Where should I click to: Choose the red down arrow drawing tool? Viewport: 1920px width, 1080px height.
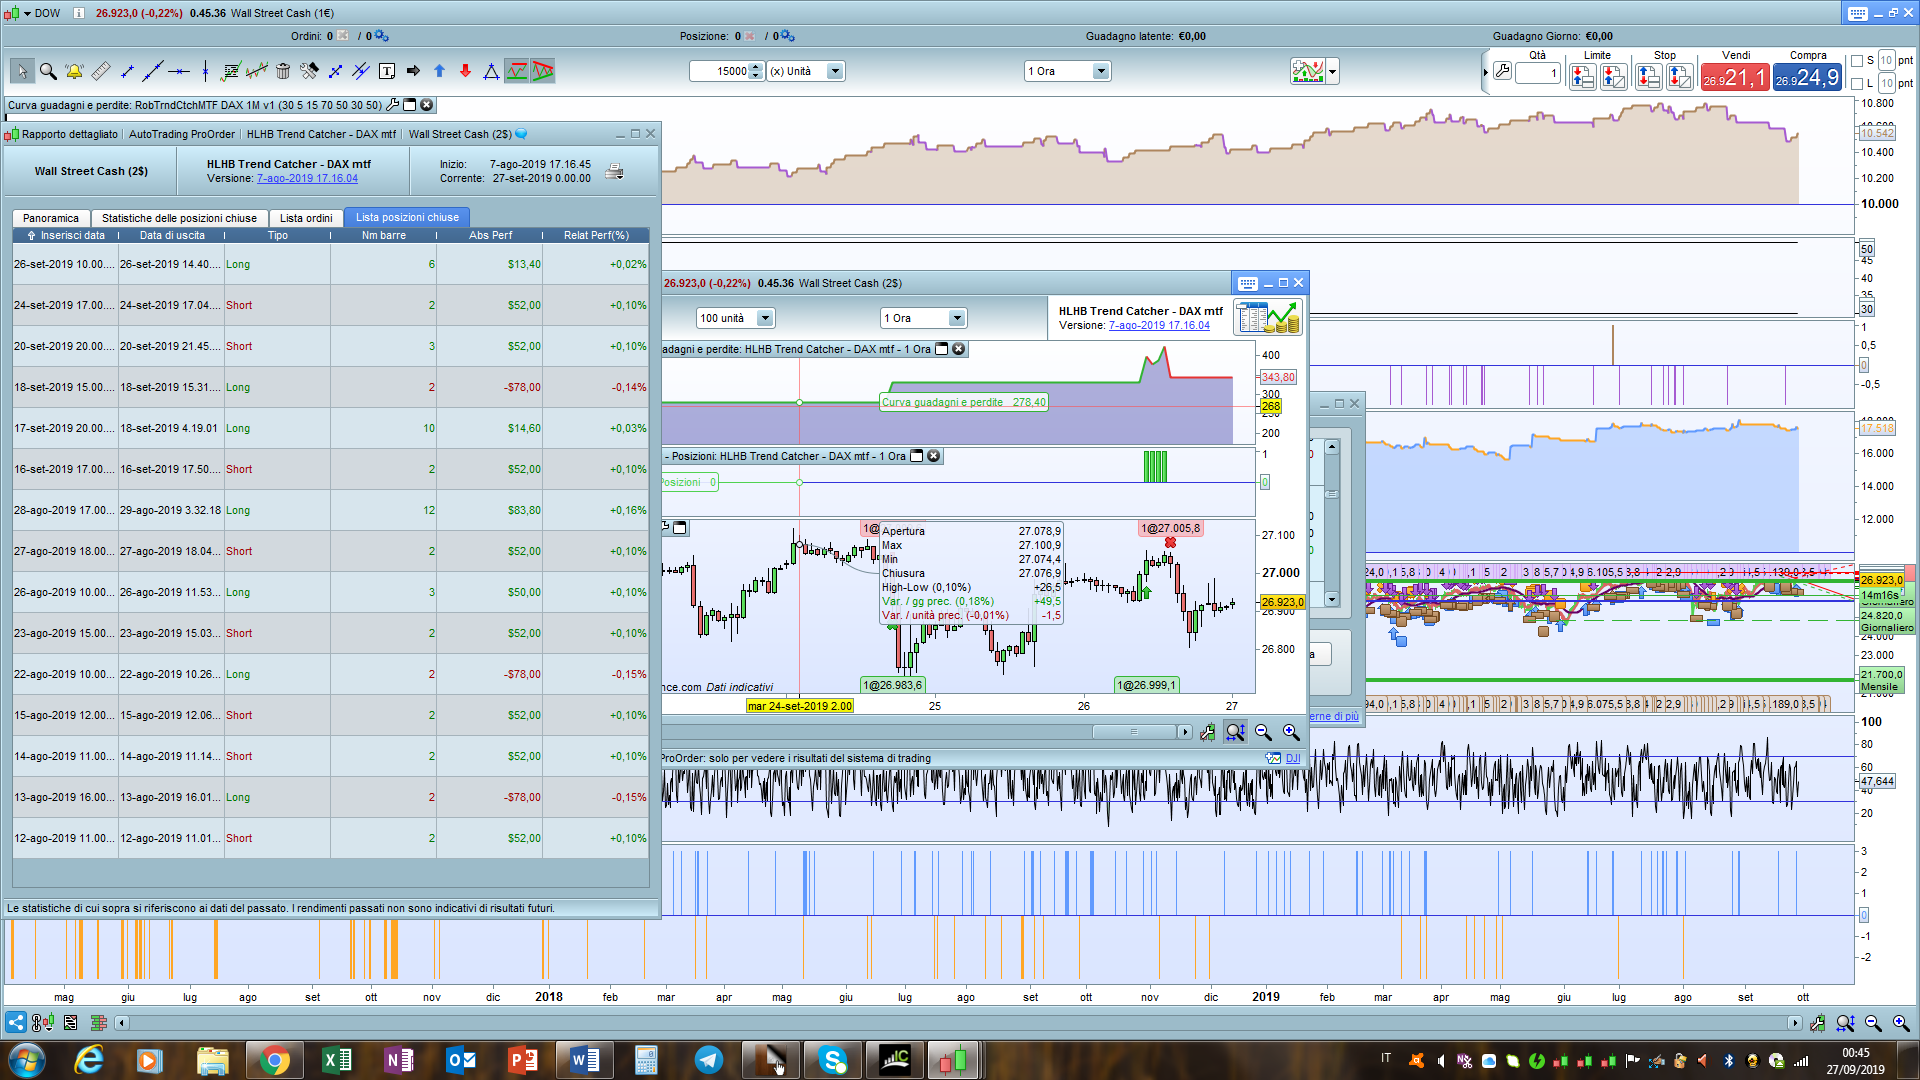coord(465,71)
